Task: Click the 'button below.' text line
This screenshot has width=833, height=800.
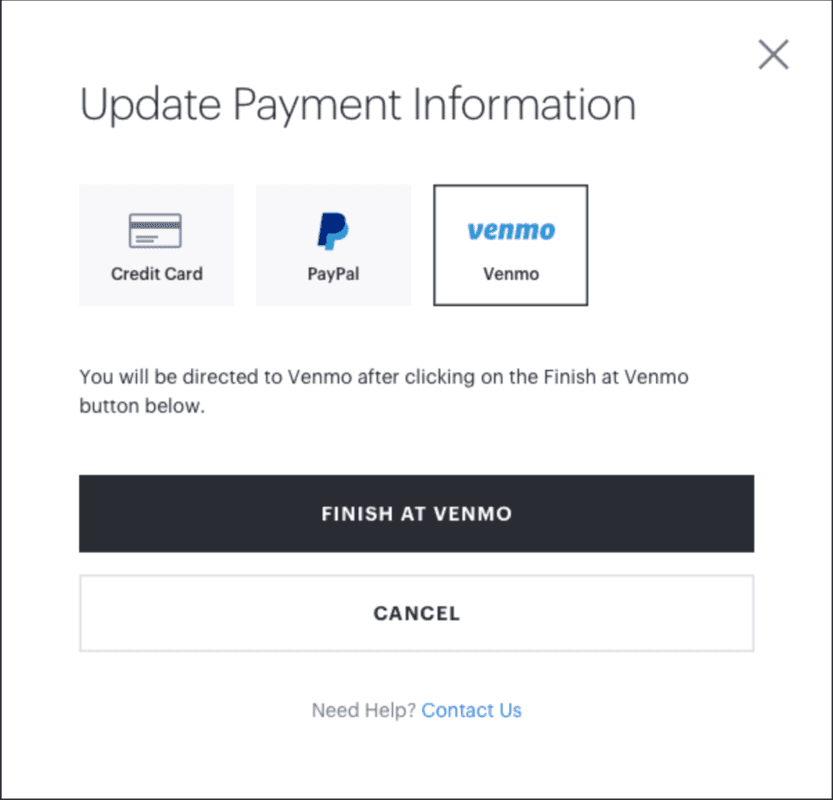Action: tap(142, 406)
